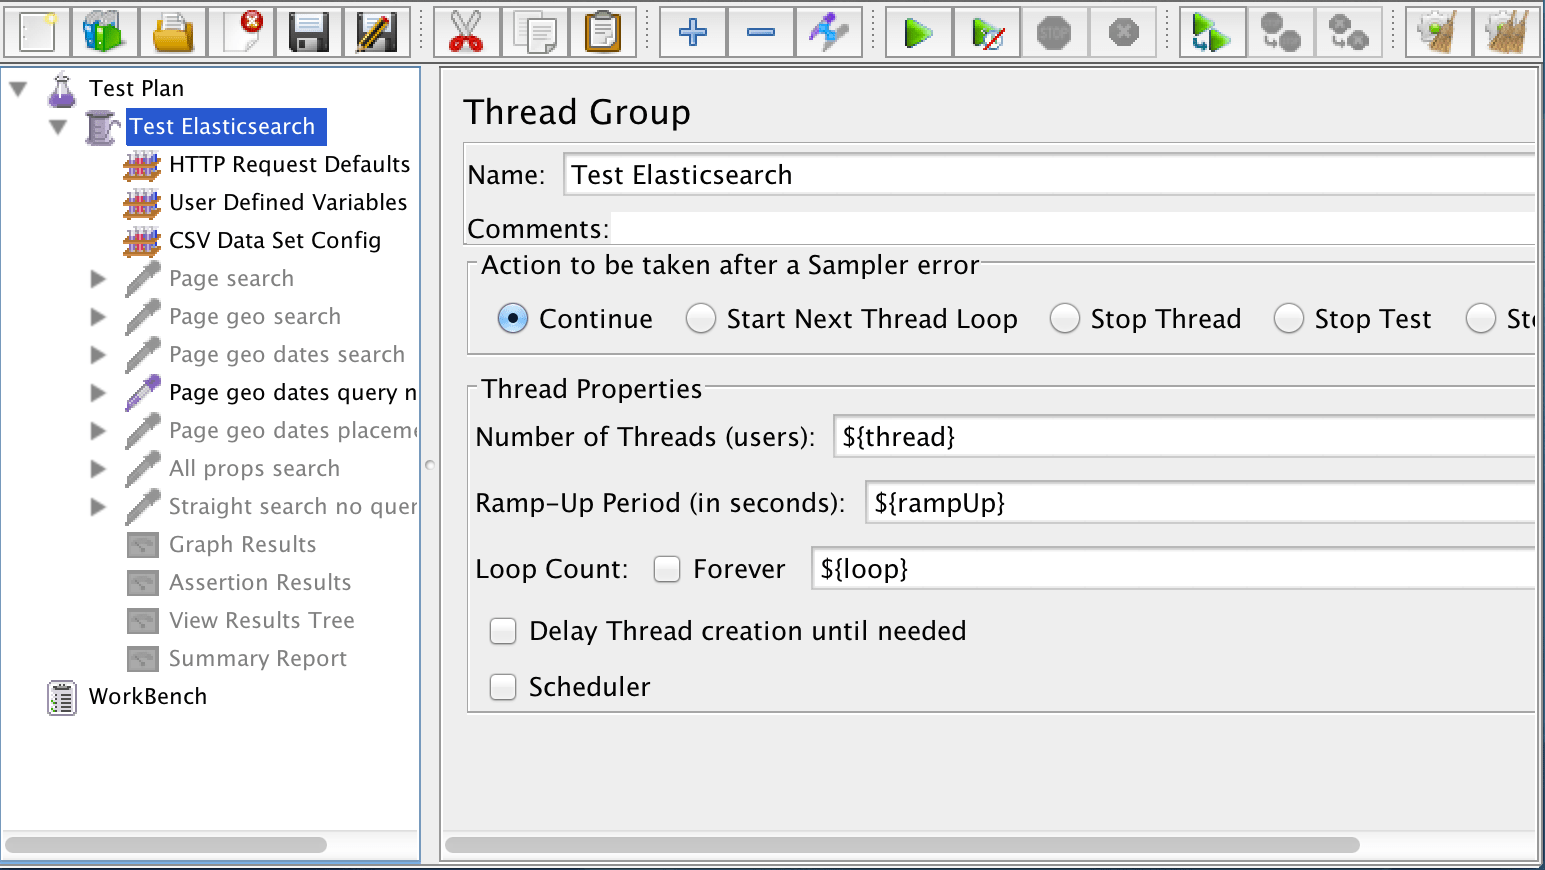1545x870 pixels.
Task: Create a new test plan
Action: coord(37,31)
